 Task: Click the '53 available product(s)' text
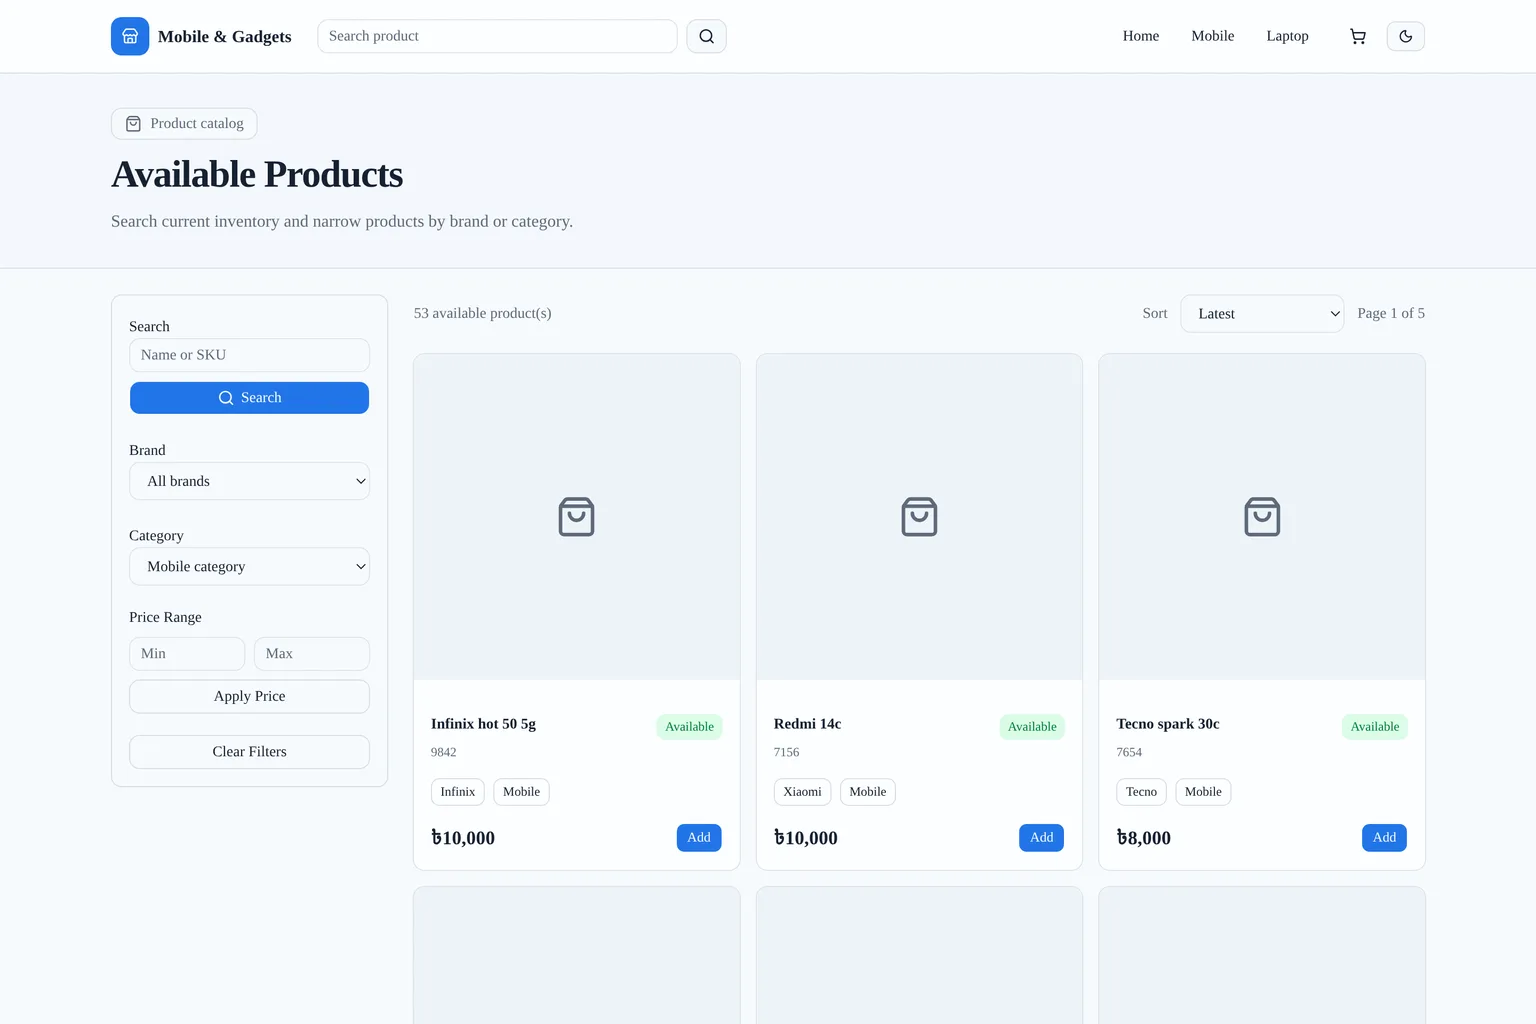click(x=482, y=313)
